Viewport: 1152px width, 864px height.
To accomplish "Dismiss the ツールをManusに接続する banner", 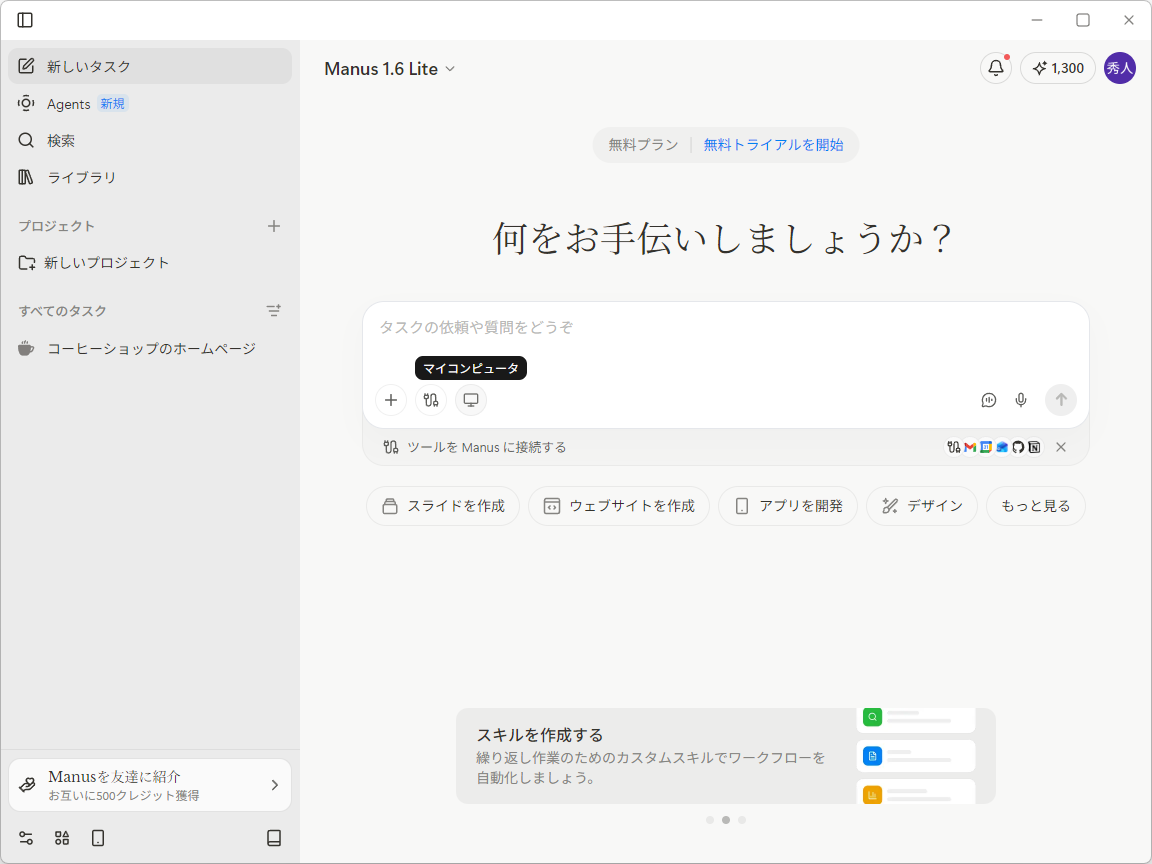I will coord(1061,447).
